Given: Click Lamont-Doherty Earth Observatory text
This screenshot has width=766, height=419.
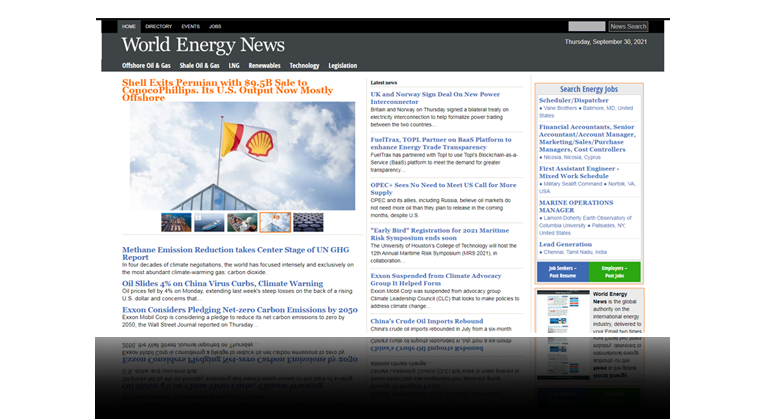Looking at the screenshot, I should pos(585,225).
